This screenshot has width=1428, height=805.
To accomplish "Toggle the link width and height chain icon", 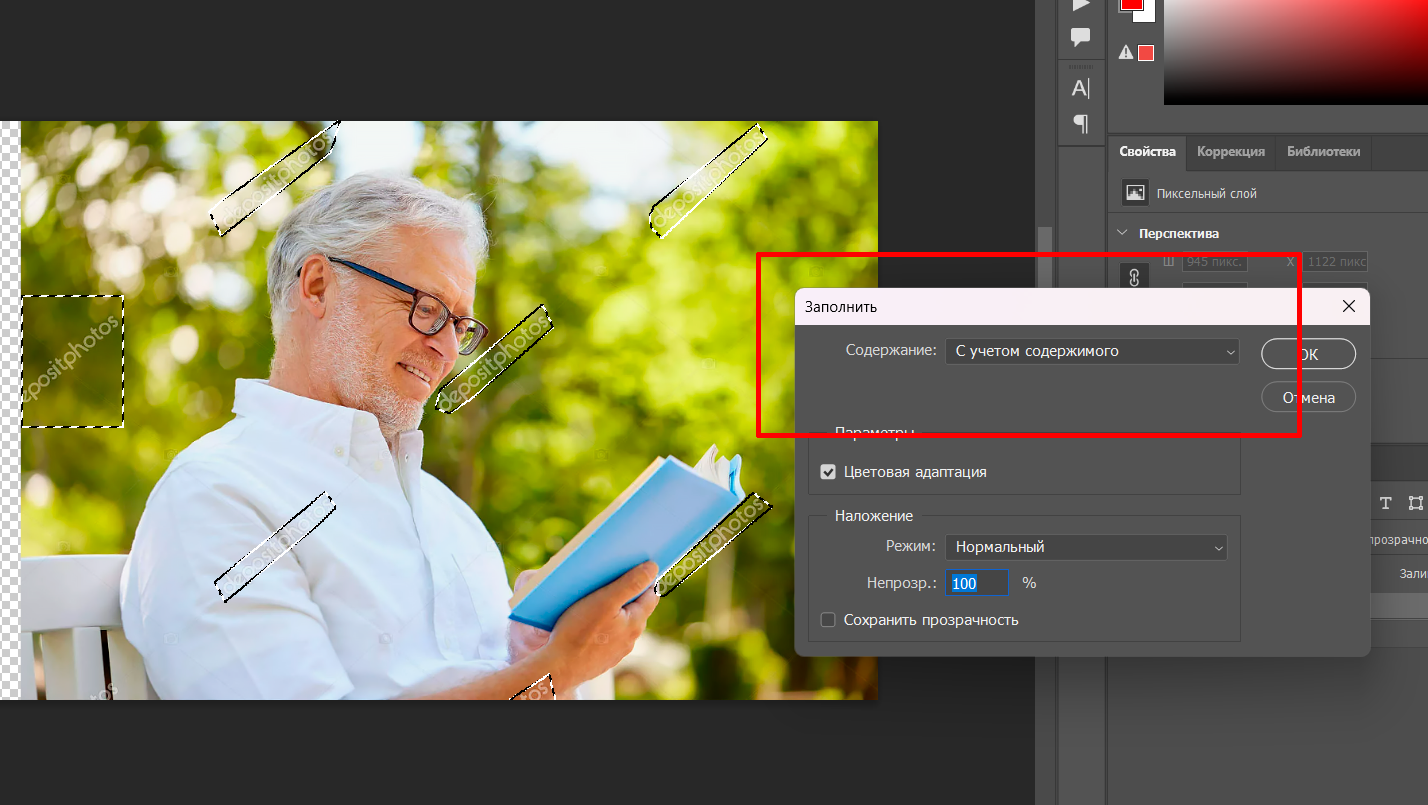I will pos(1134,277).
